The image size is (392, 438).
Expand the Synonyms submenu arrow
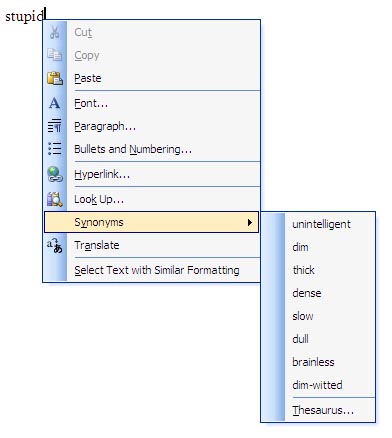250,222
